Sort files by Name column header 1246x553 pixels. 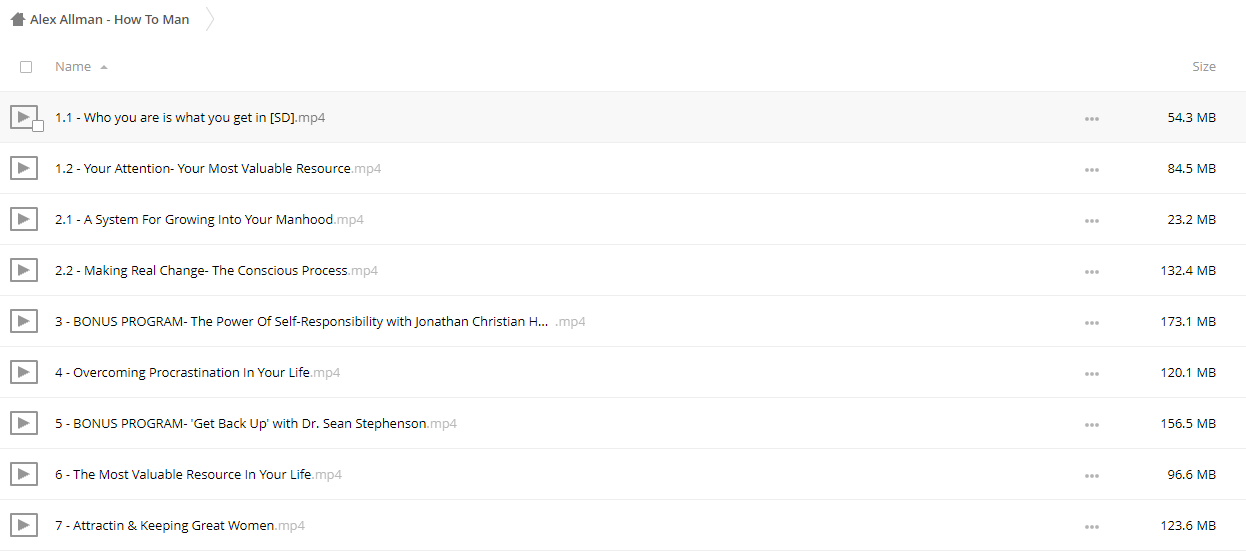(x=73, y=66)
